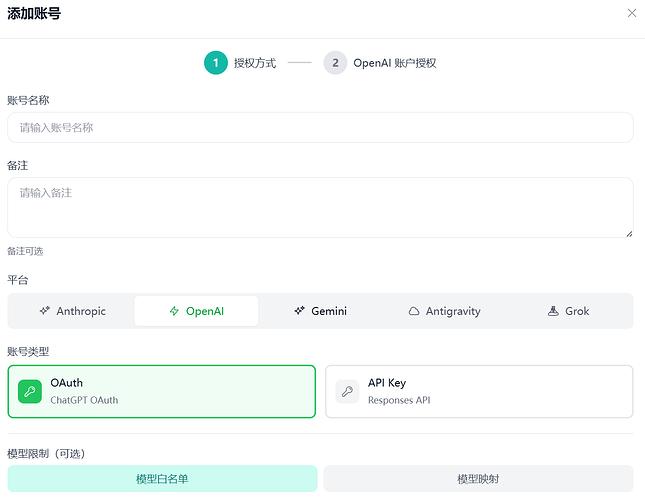Click the OpenAI lightning bolt icon
Image resolution: width=645 pixels, height=500 pixels.
click(x=174, y=311)
